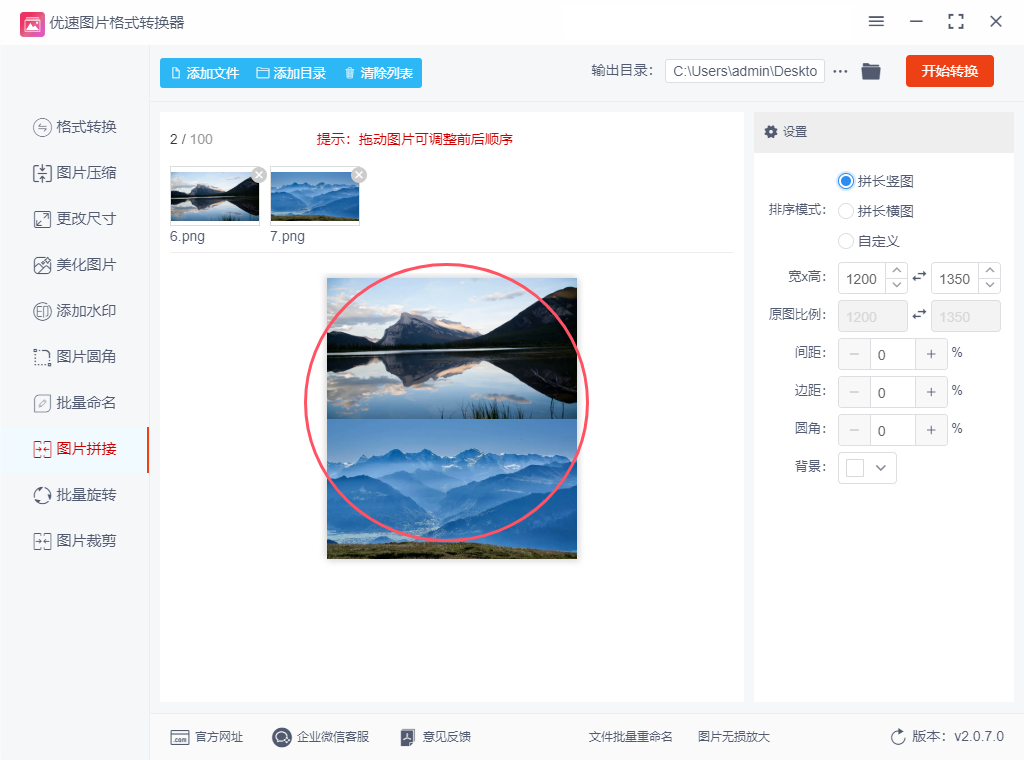
Task: Click the 添加文件 button
Action: [204, 73]
